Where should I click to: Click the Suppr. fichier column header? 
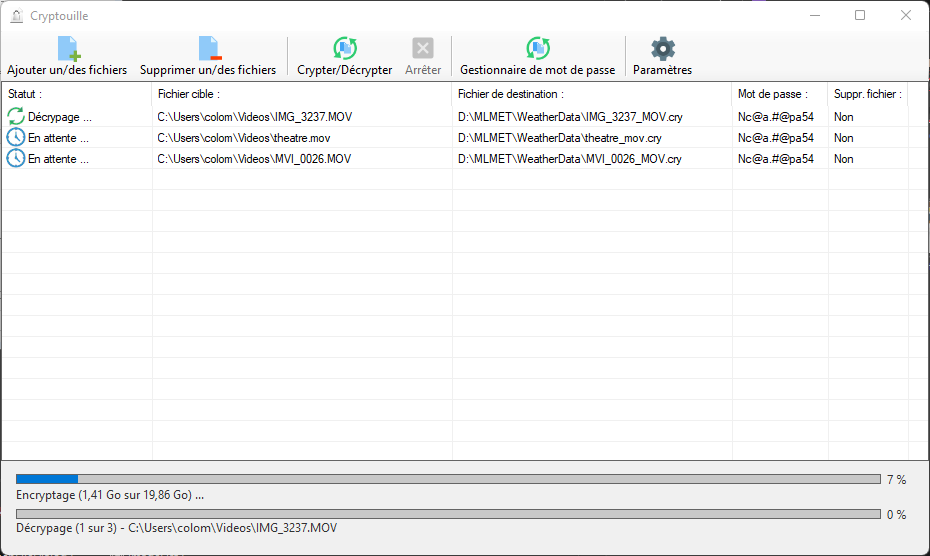click(867, 94)
